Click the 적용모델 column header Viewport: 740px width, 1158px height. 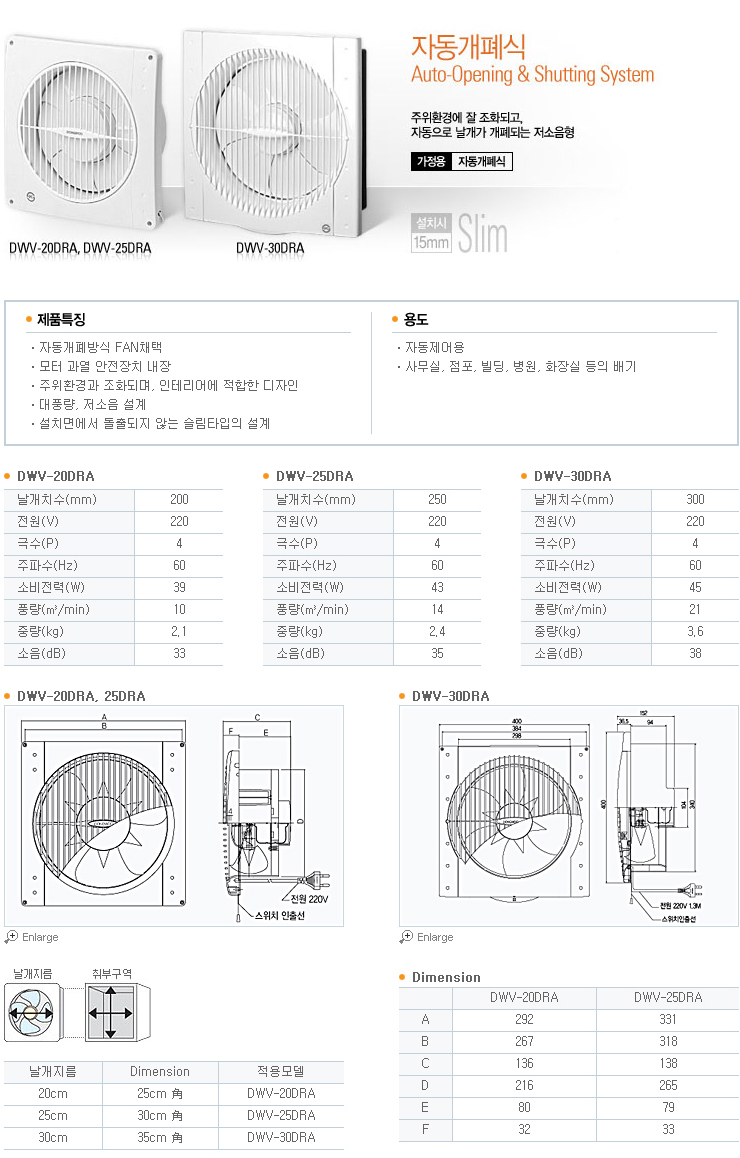point(280,1071)
